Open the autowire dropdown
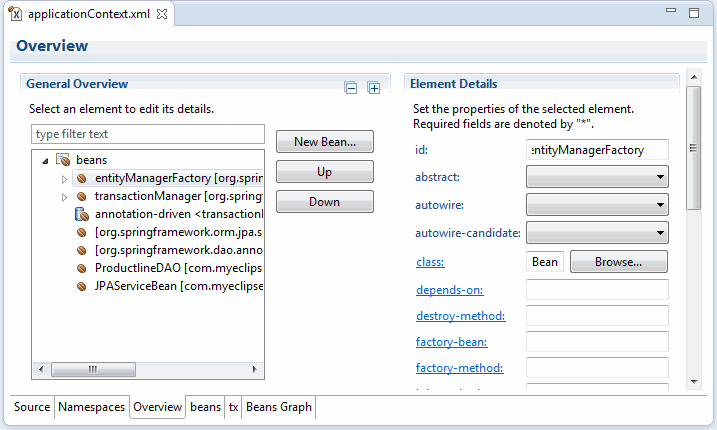Viewport: 717px width, 430px height. click(x=597, y=205)
